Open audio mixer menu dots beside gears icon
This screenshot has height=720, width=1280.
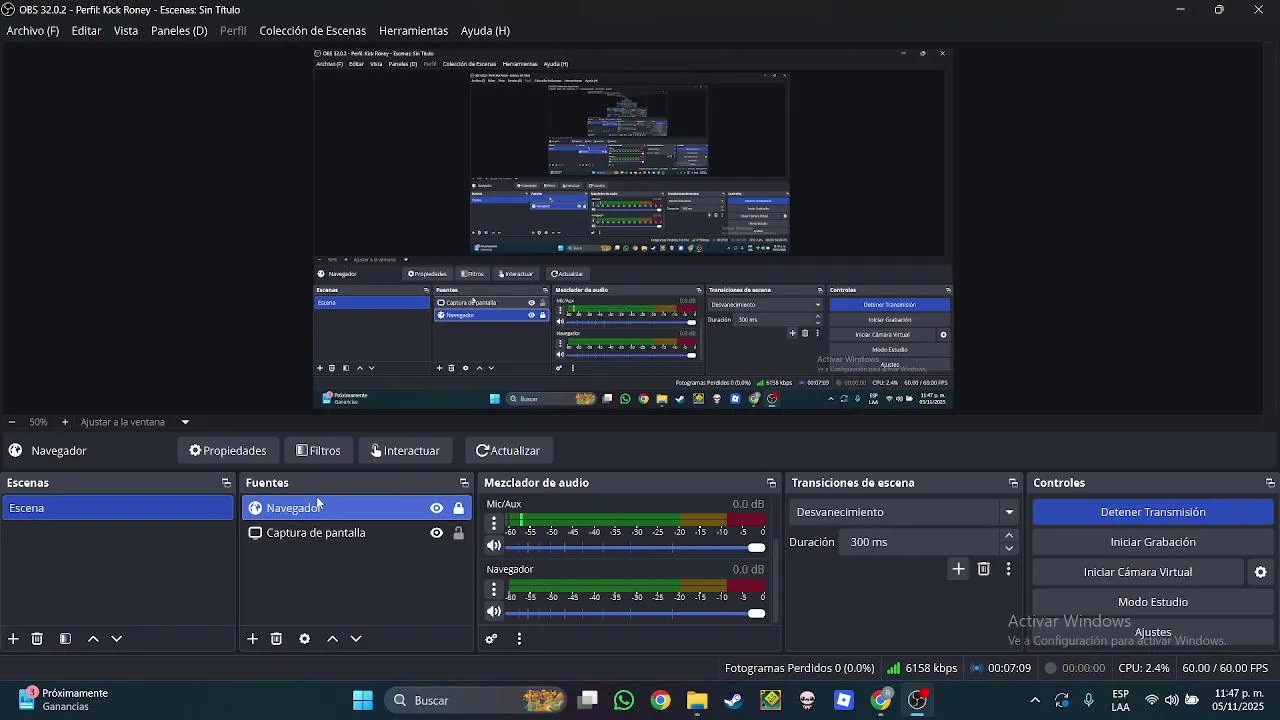(x=519, y=639)
